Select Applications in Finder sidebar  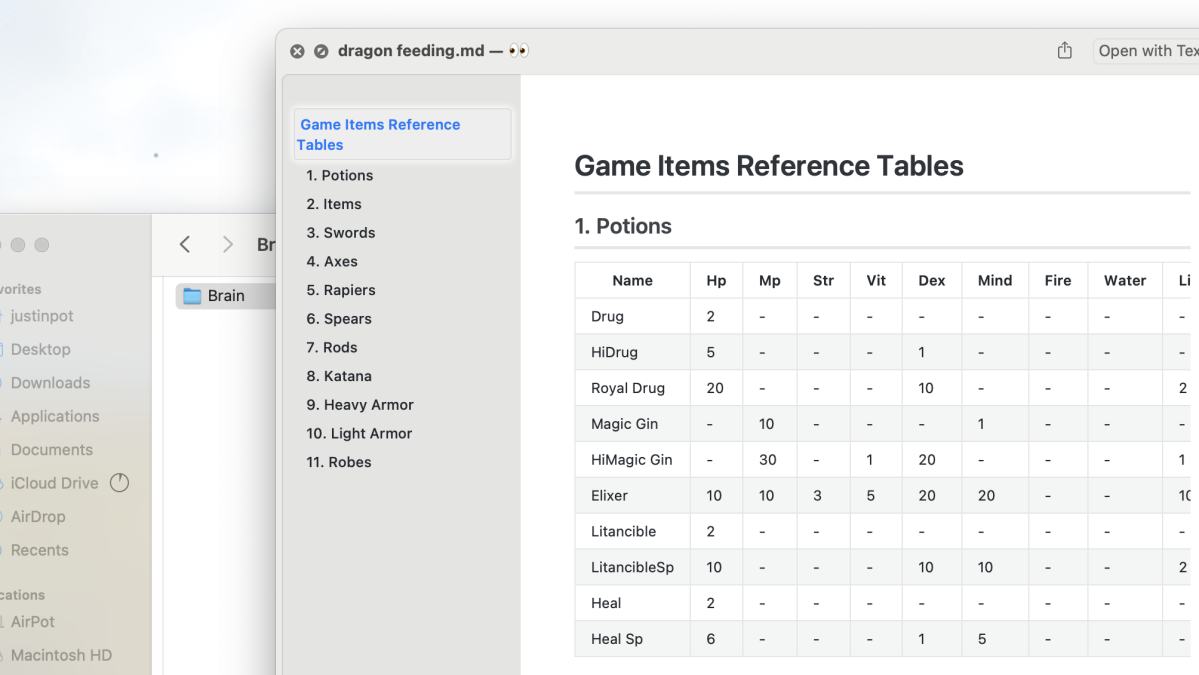(x=55, y=416)
